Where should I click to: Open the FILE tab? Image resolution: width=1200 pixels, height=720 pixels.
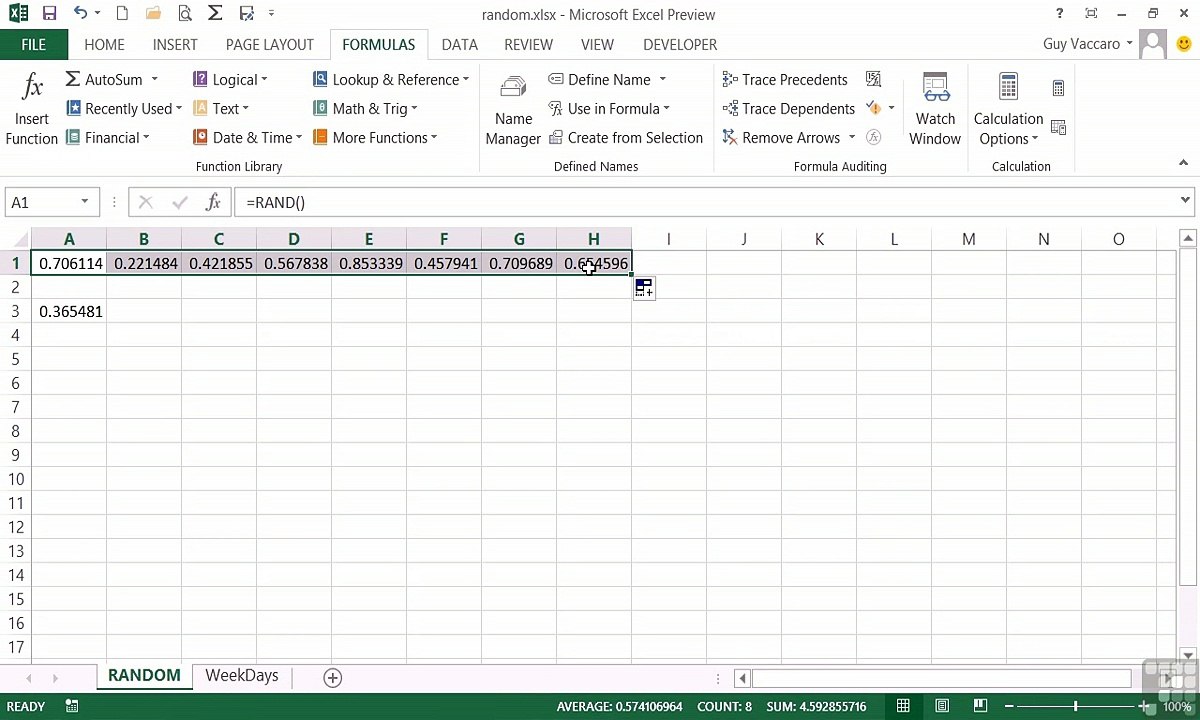pos(33,44)
